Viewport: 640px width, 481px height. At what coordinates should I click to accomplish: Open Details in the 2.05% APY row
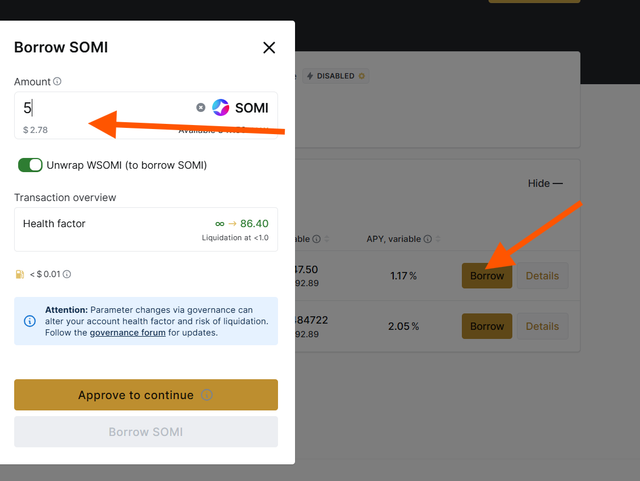(542, 326)
